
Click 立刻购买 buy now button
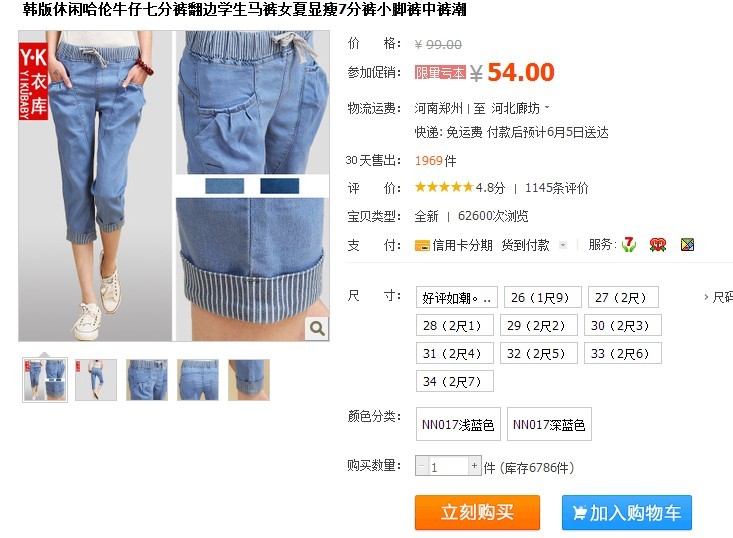coord(477,513)
